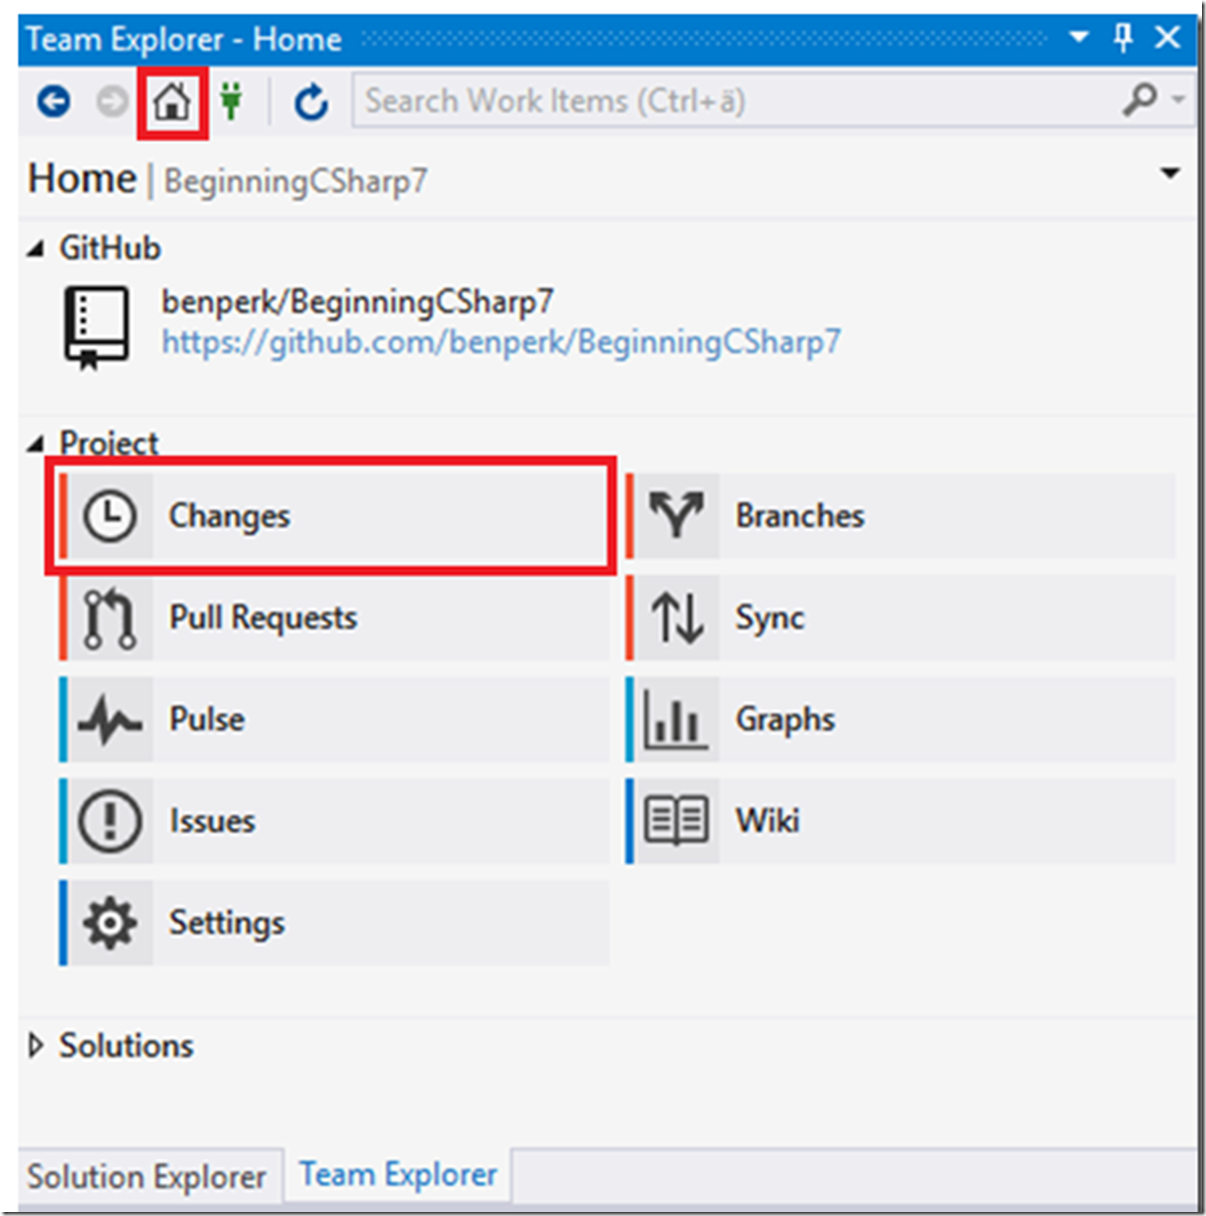
Task: Click the Issues exclamation icon
Action: (109, 822)
